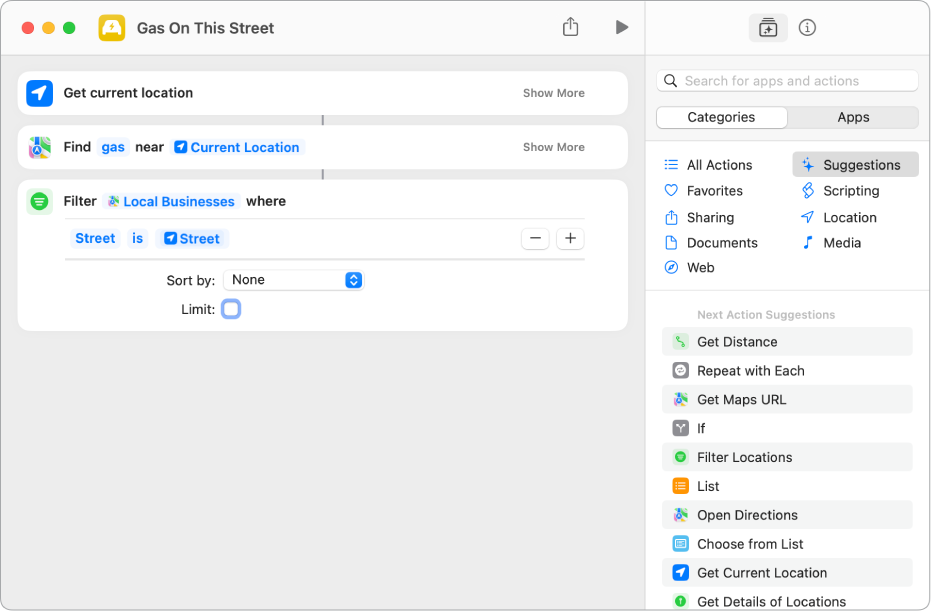Expand Show More on Get current location
Viewport: 932px width, 612px height.
553,93
